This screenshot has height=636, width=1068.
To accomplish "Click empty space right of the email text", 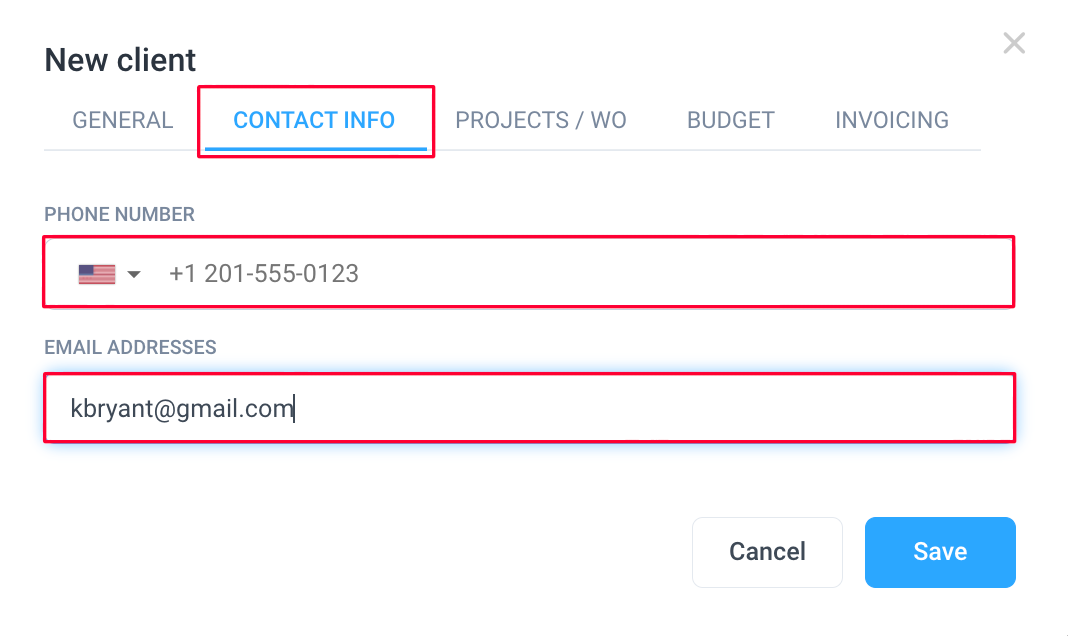I will (x=654, y=409).
